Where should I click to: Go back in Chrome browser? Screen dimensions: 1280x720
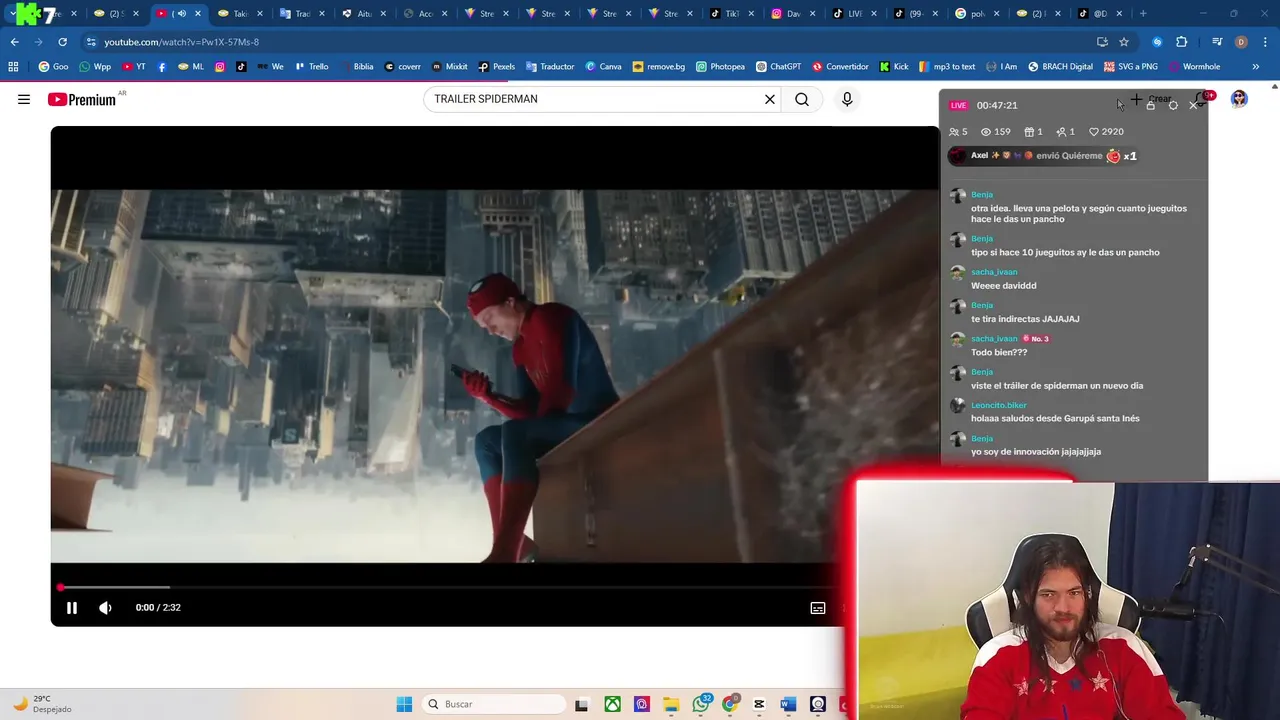point(14,42)
